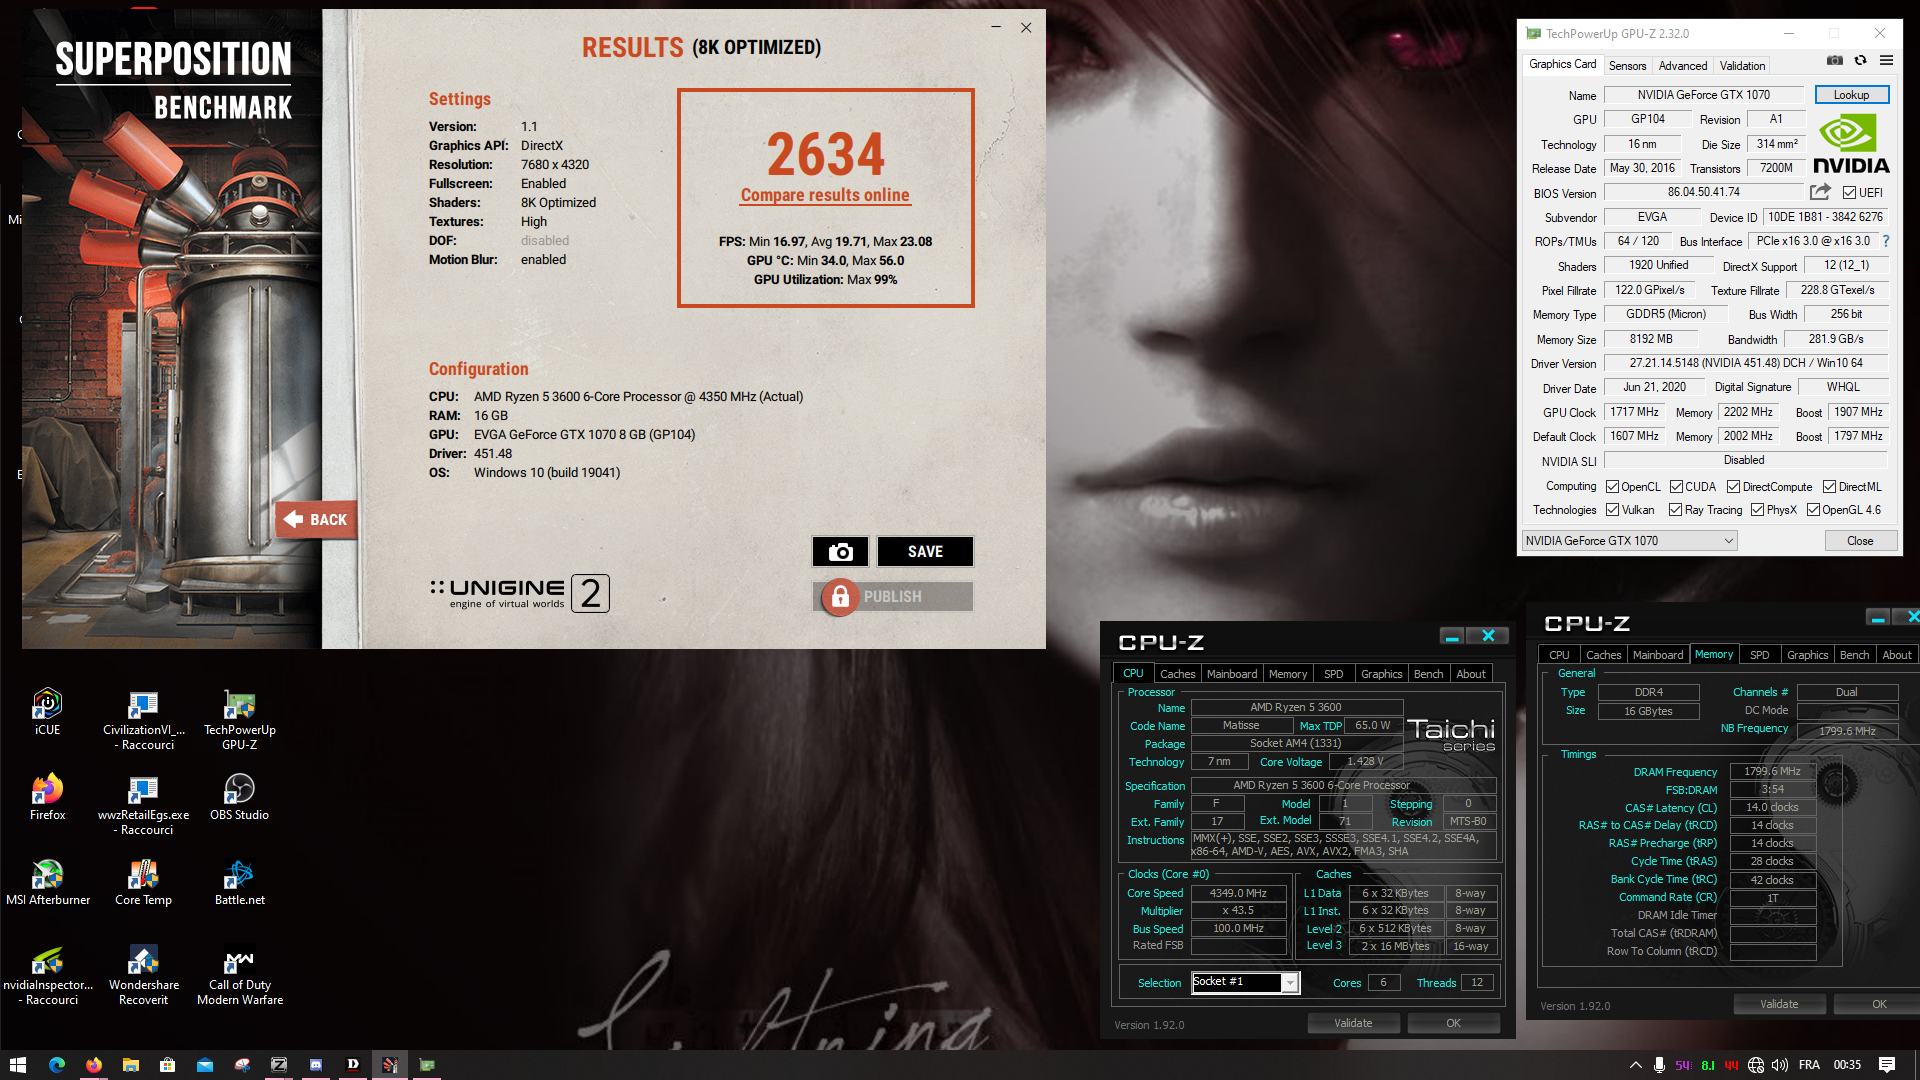Screen dimensions: 1920x1080
Task: Open MSI Afterburner desktop icon
Action: [x=47, y=883]
